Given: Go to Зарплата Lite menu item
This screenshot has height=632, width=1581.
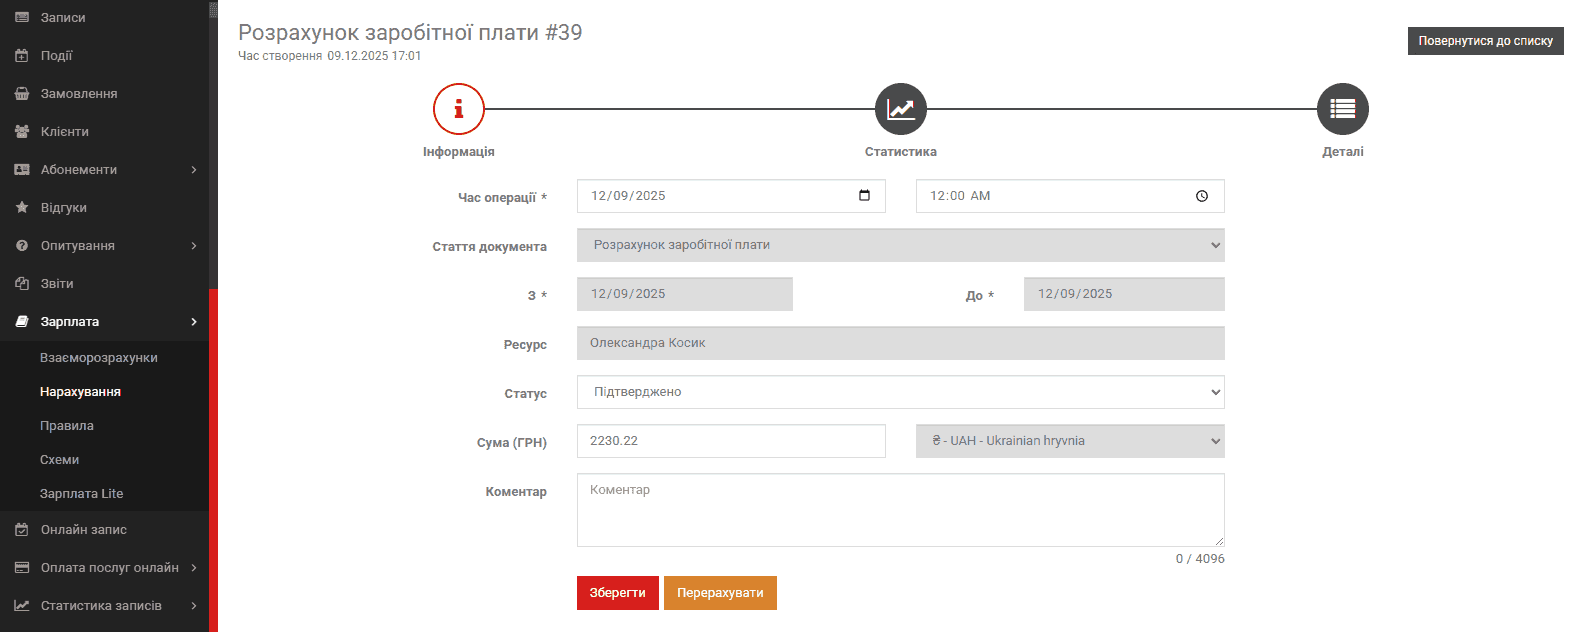Looking at the screenshot, I should point(82,494).
